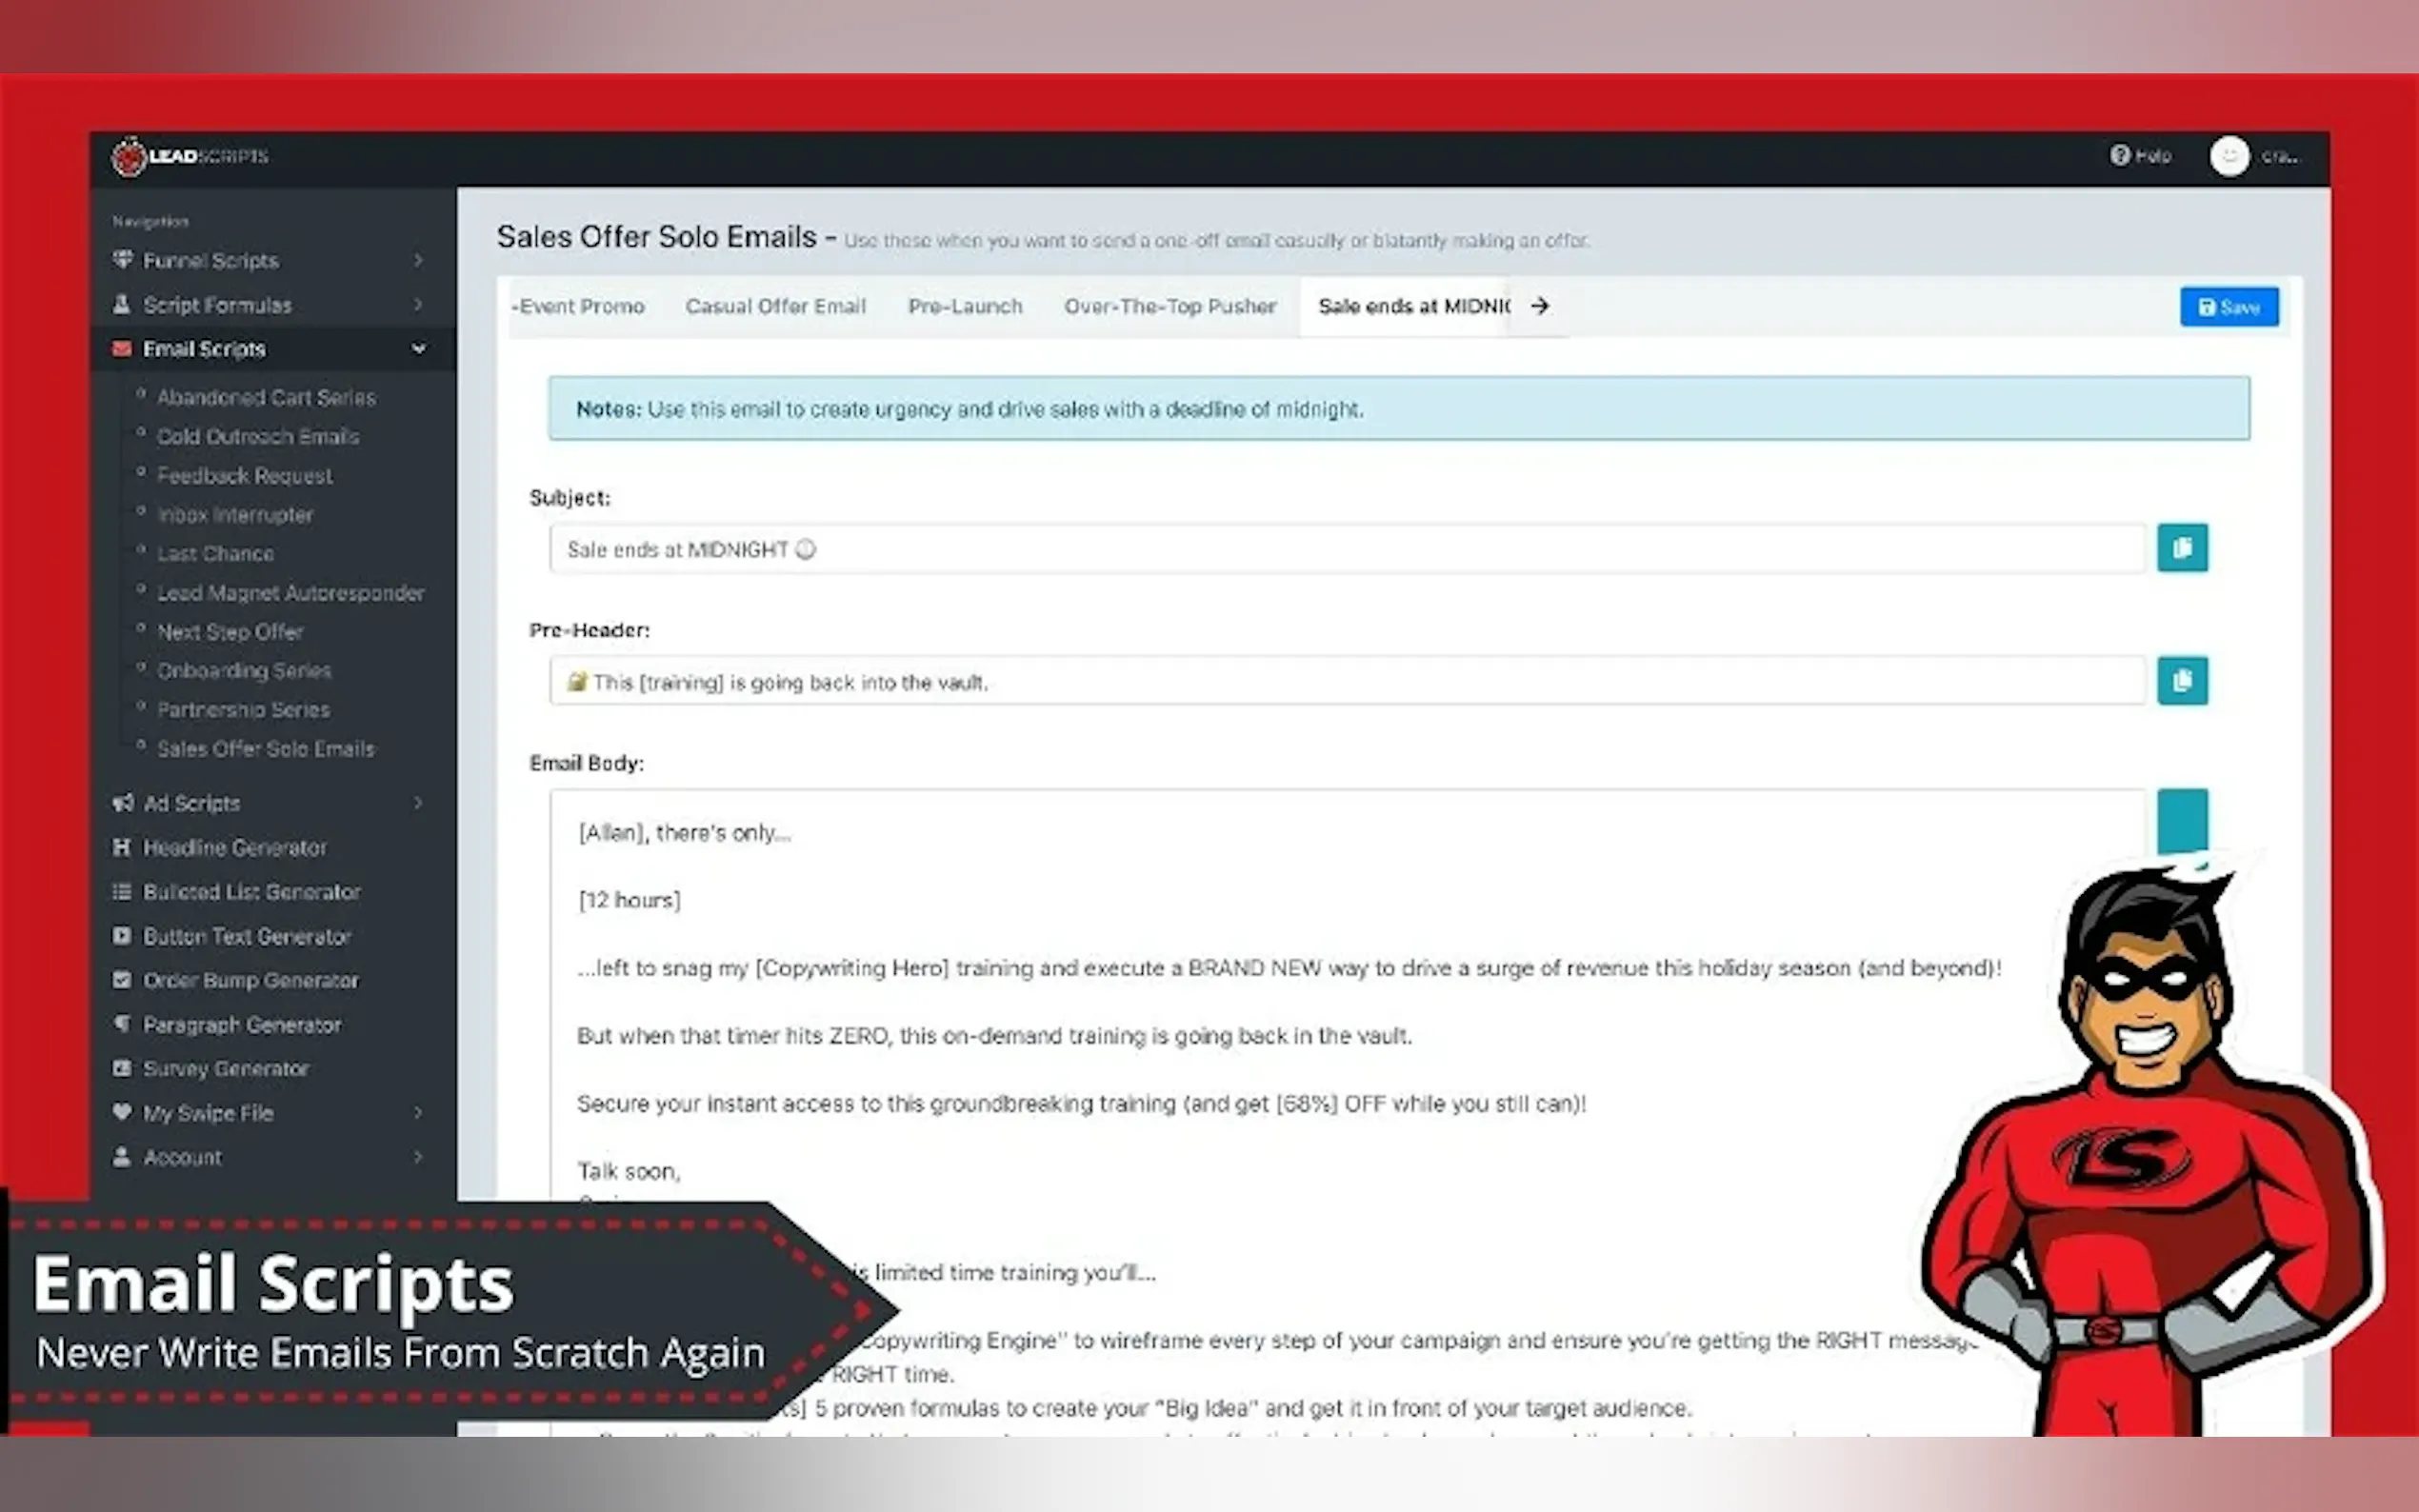Expand My Swipe File chevron
This screenshot has width=2419, height=1512.
(x=418, y=1112)
